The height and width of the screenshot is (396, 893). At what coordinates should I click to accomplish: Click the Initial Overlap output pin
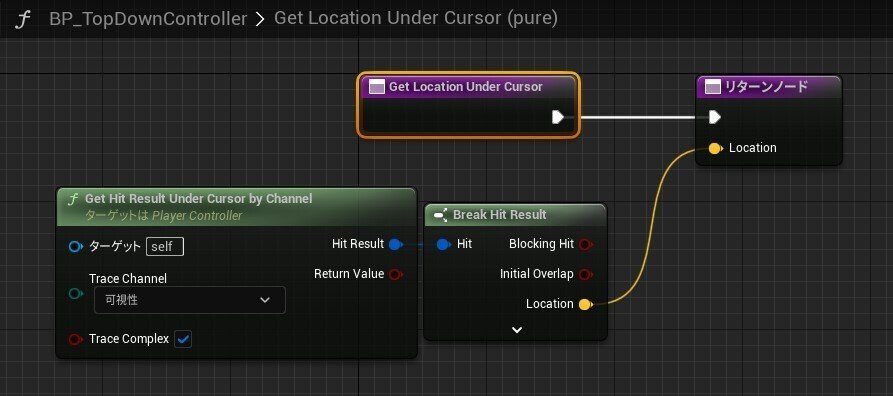point(585,275)
